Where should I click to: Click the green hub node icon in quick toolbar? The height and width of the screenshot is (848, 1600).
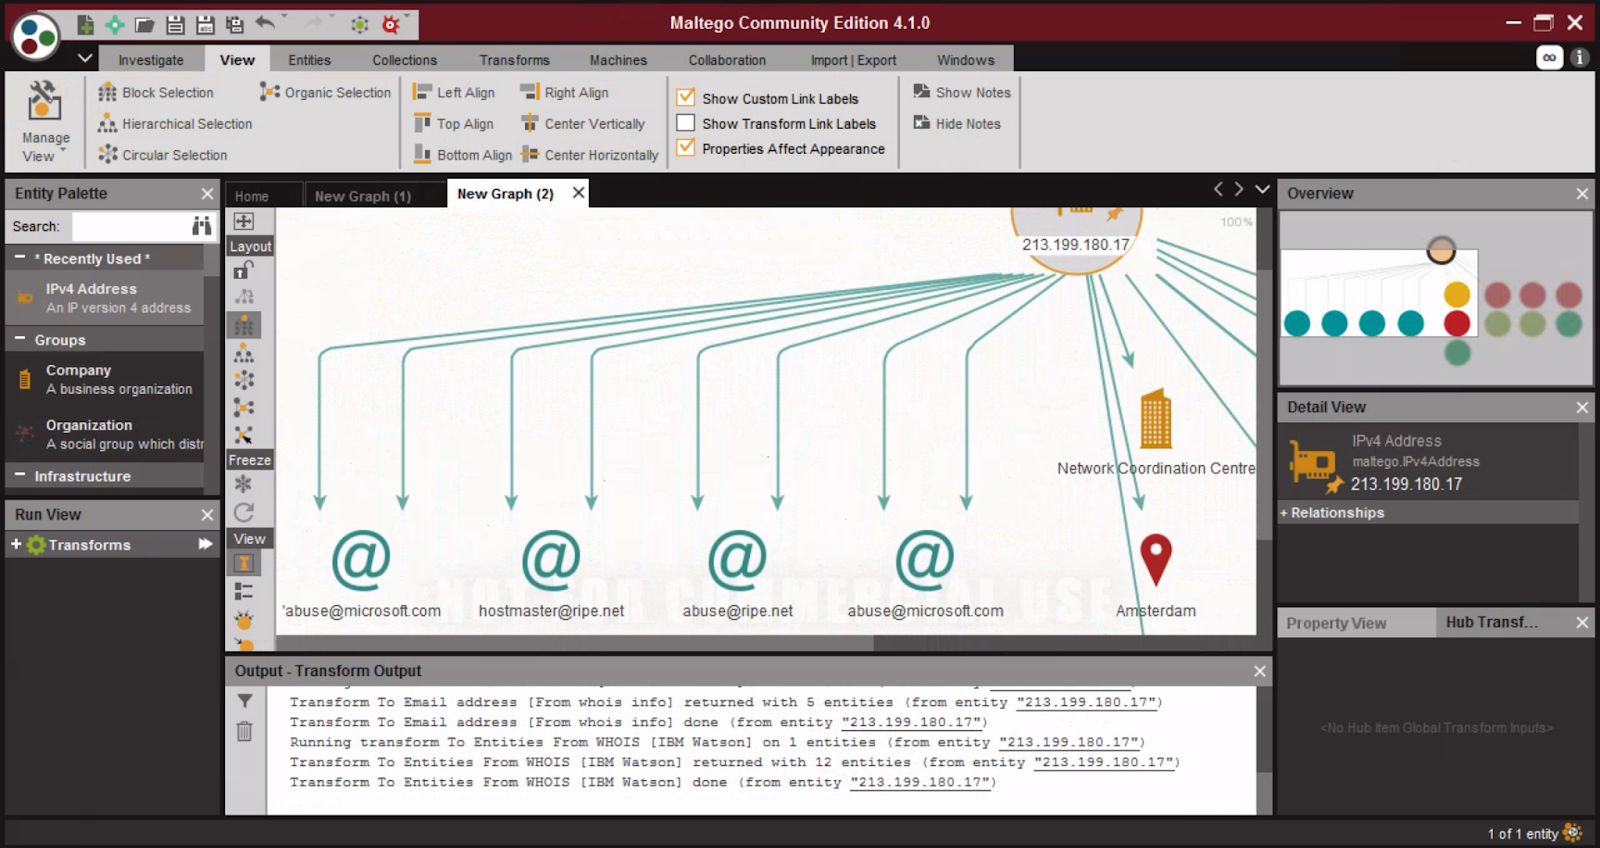coord(360,24)
